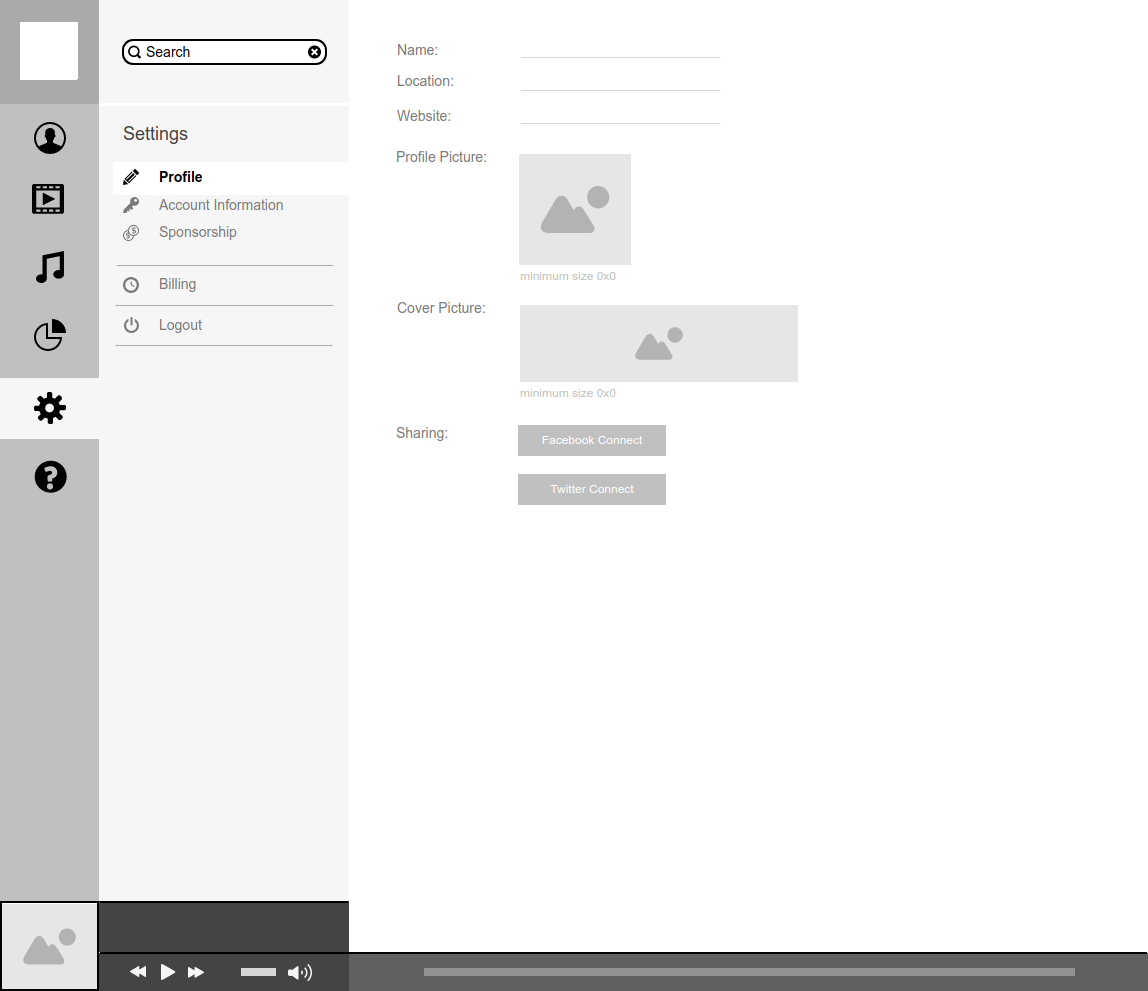
Task: Click the 'Name:' label
Action: pyautogui.click(x=417, y=50)
